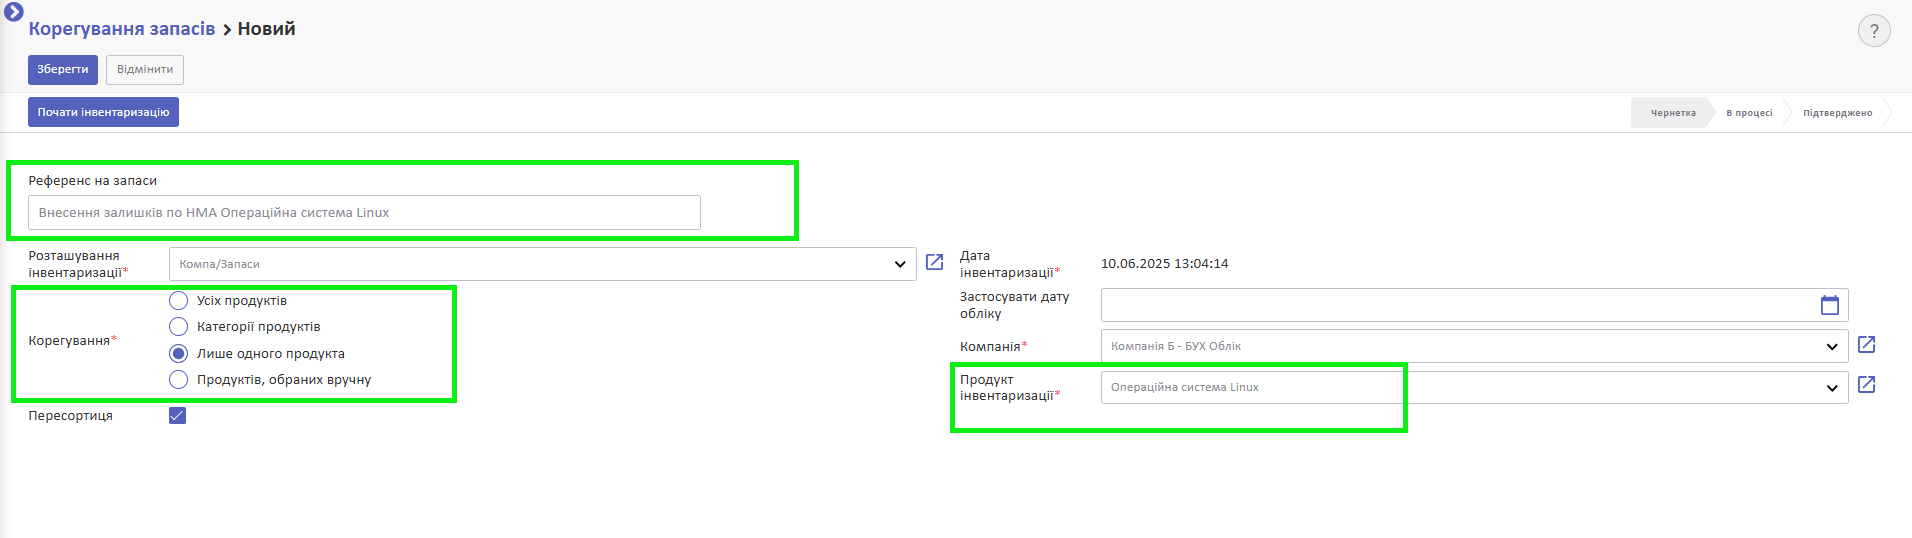Click the Операційна система Linux product field text
1912x538 pixels.
pyautogui.click(x=1185, y=387)
